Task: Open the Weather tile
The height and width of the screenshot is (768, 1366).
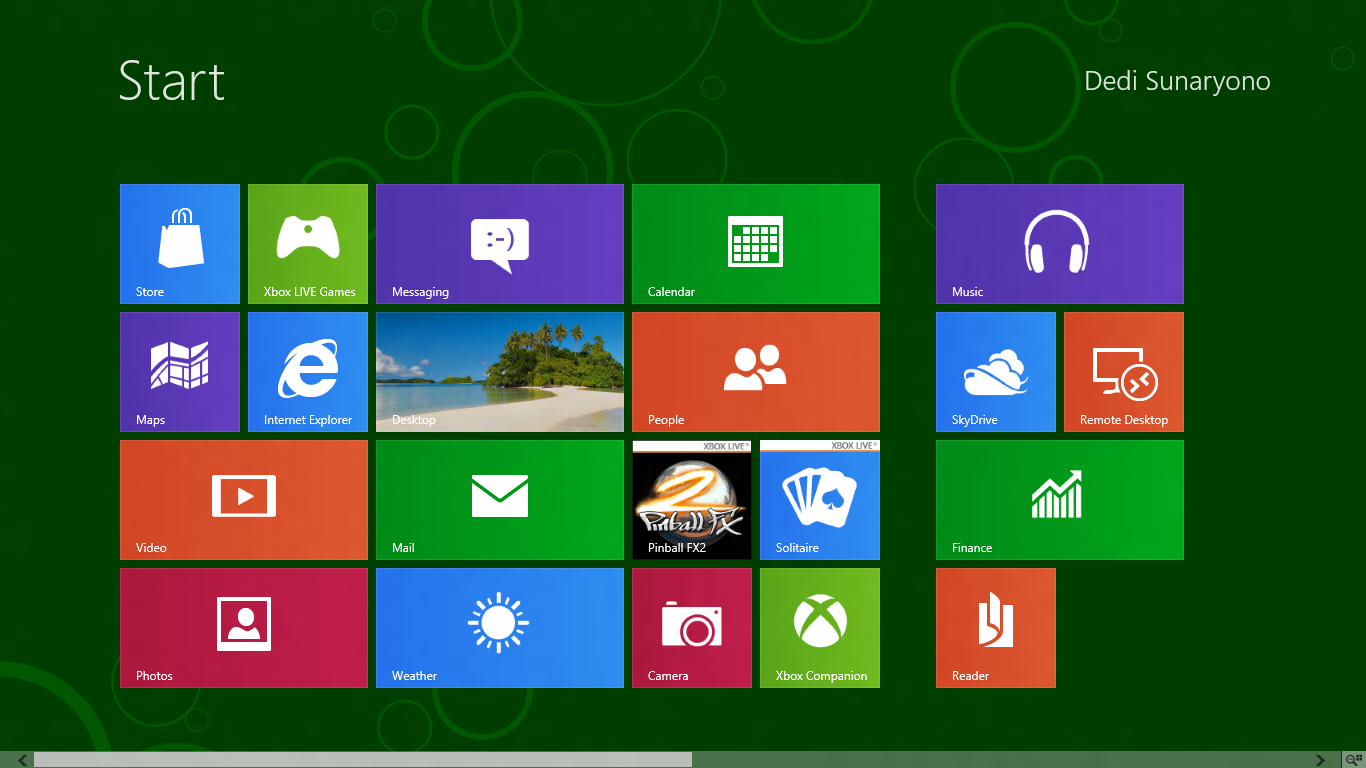Action: click(500, 628)
